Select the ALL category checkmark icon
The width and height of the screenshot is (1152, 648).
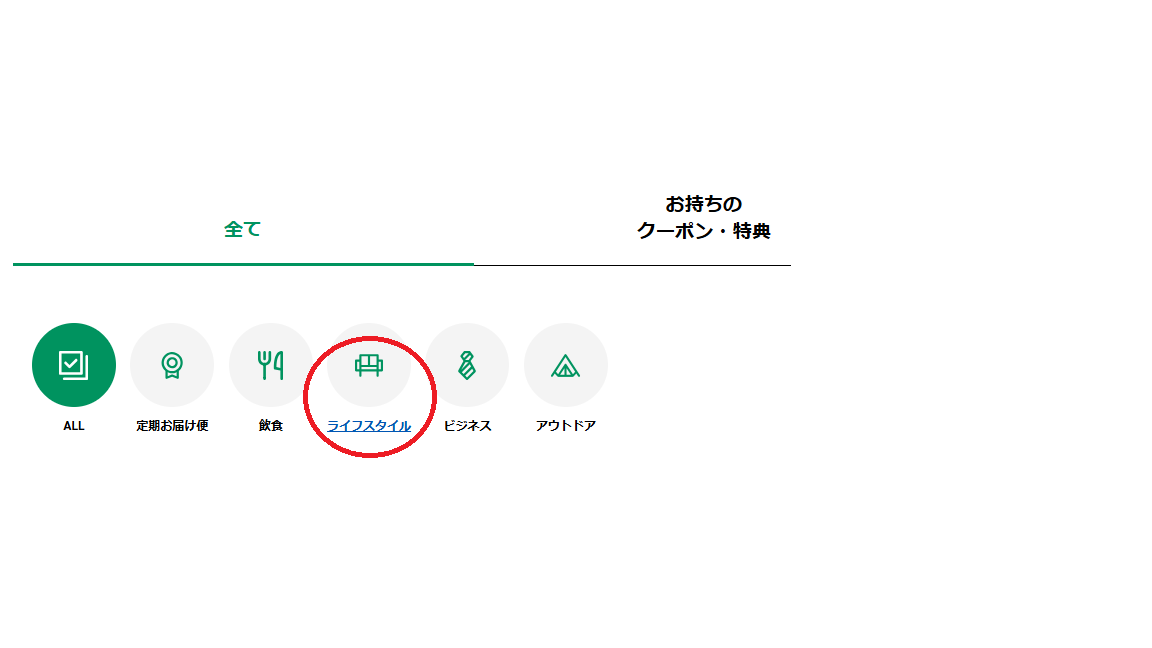[x=73, y=365]
